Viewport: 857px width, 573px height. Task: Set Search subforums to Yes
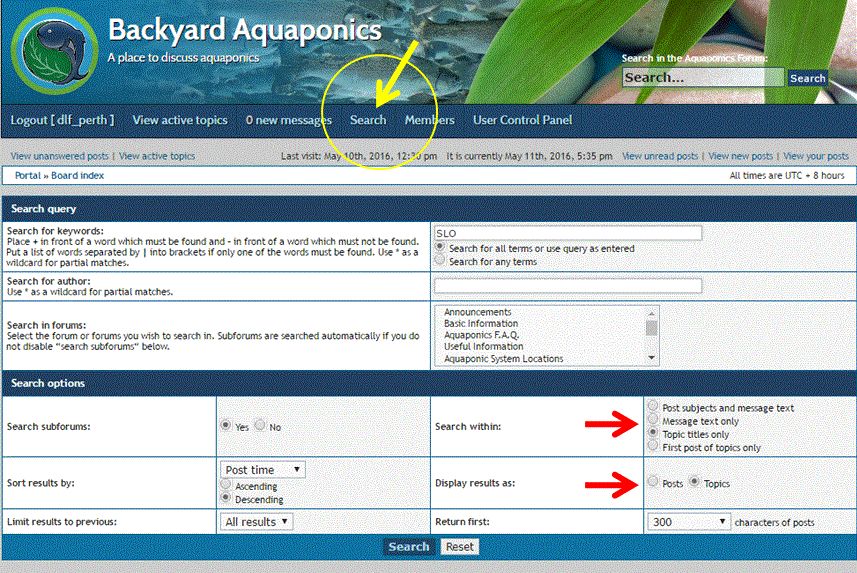225,425
